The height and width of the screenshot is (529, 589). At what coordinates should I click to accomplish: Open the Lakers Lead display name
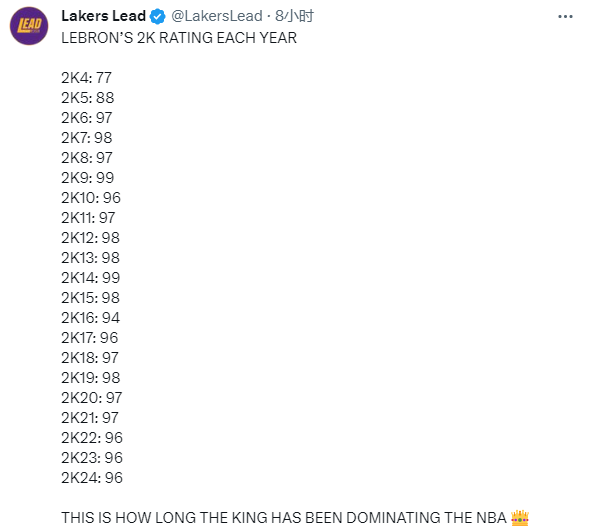[104, 16]
